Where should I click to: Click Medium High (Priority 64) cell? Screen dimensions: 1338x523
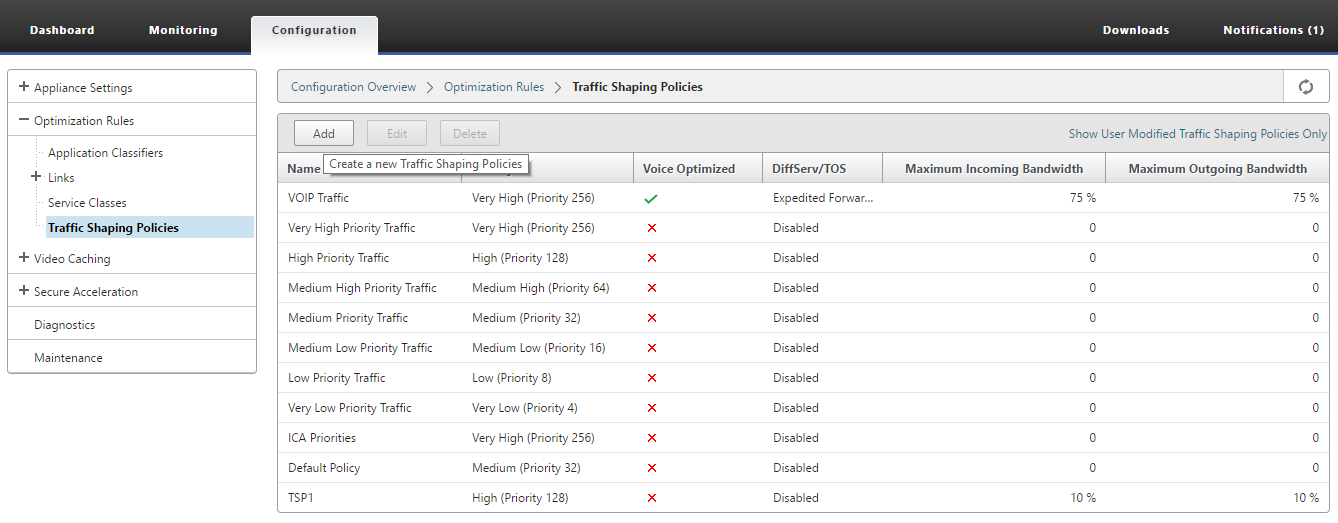[x=540, y=288]
